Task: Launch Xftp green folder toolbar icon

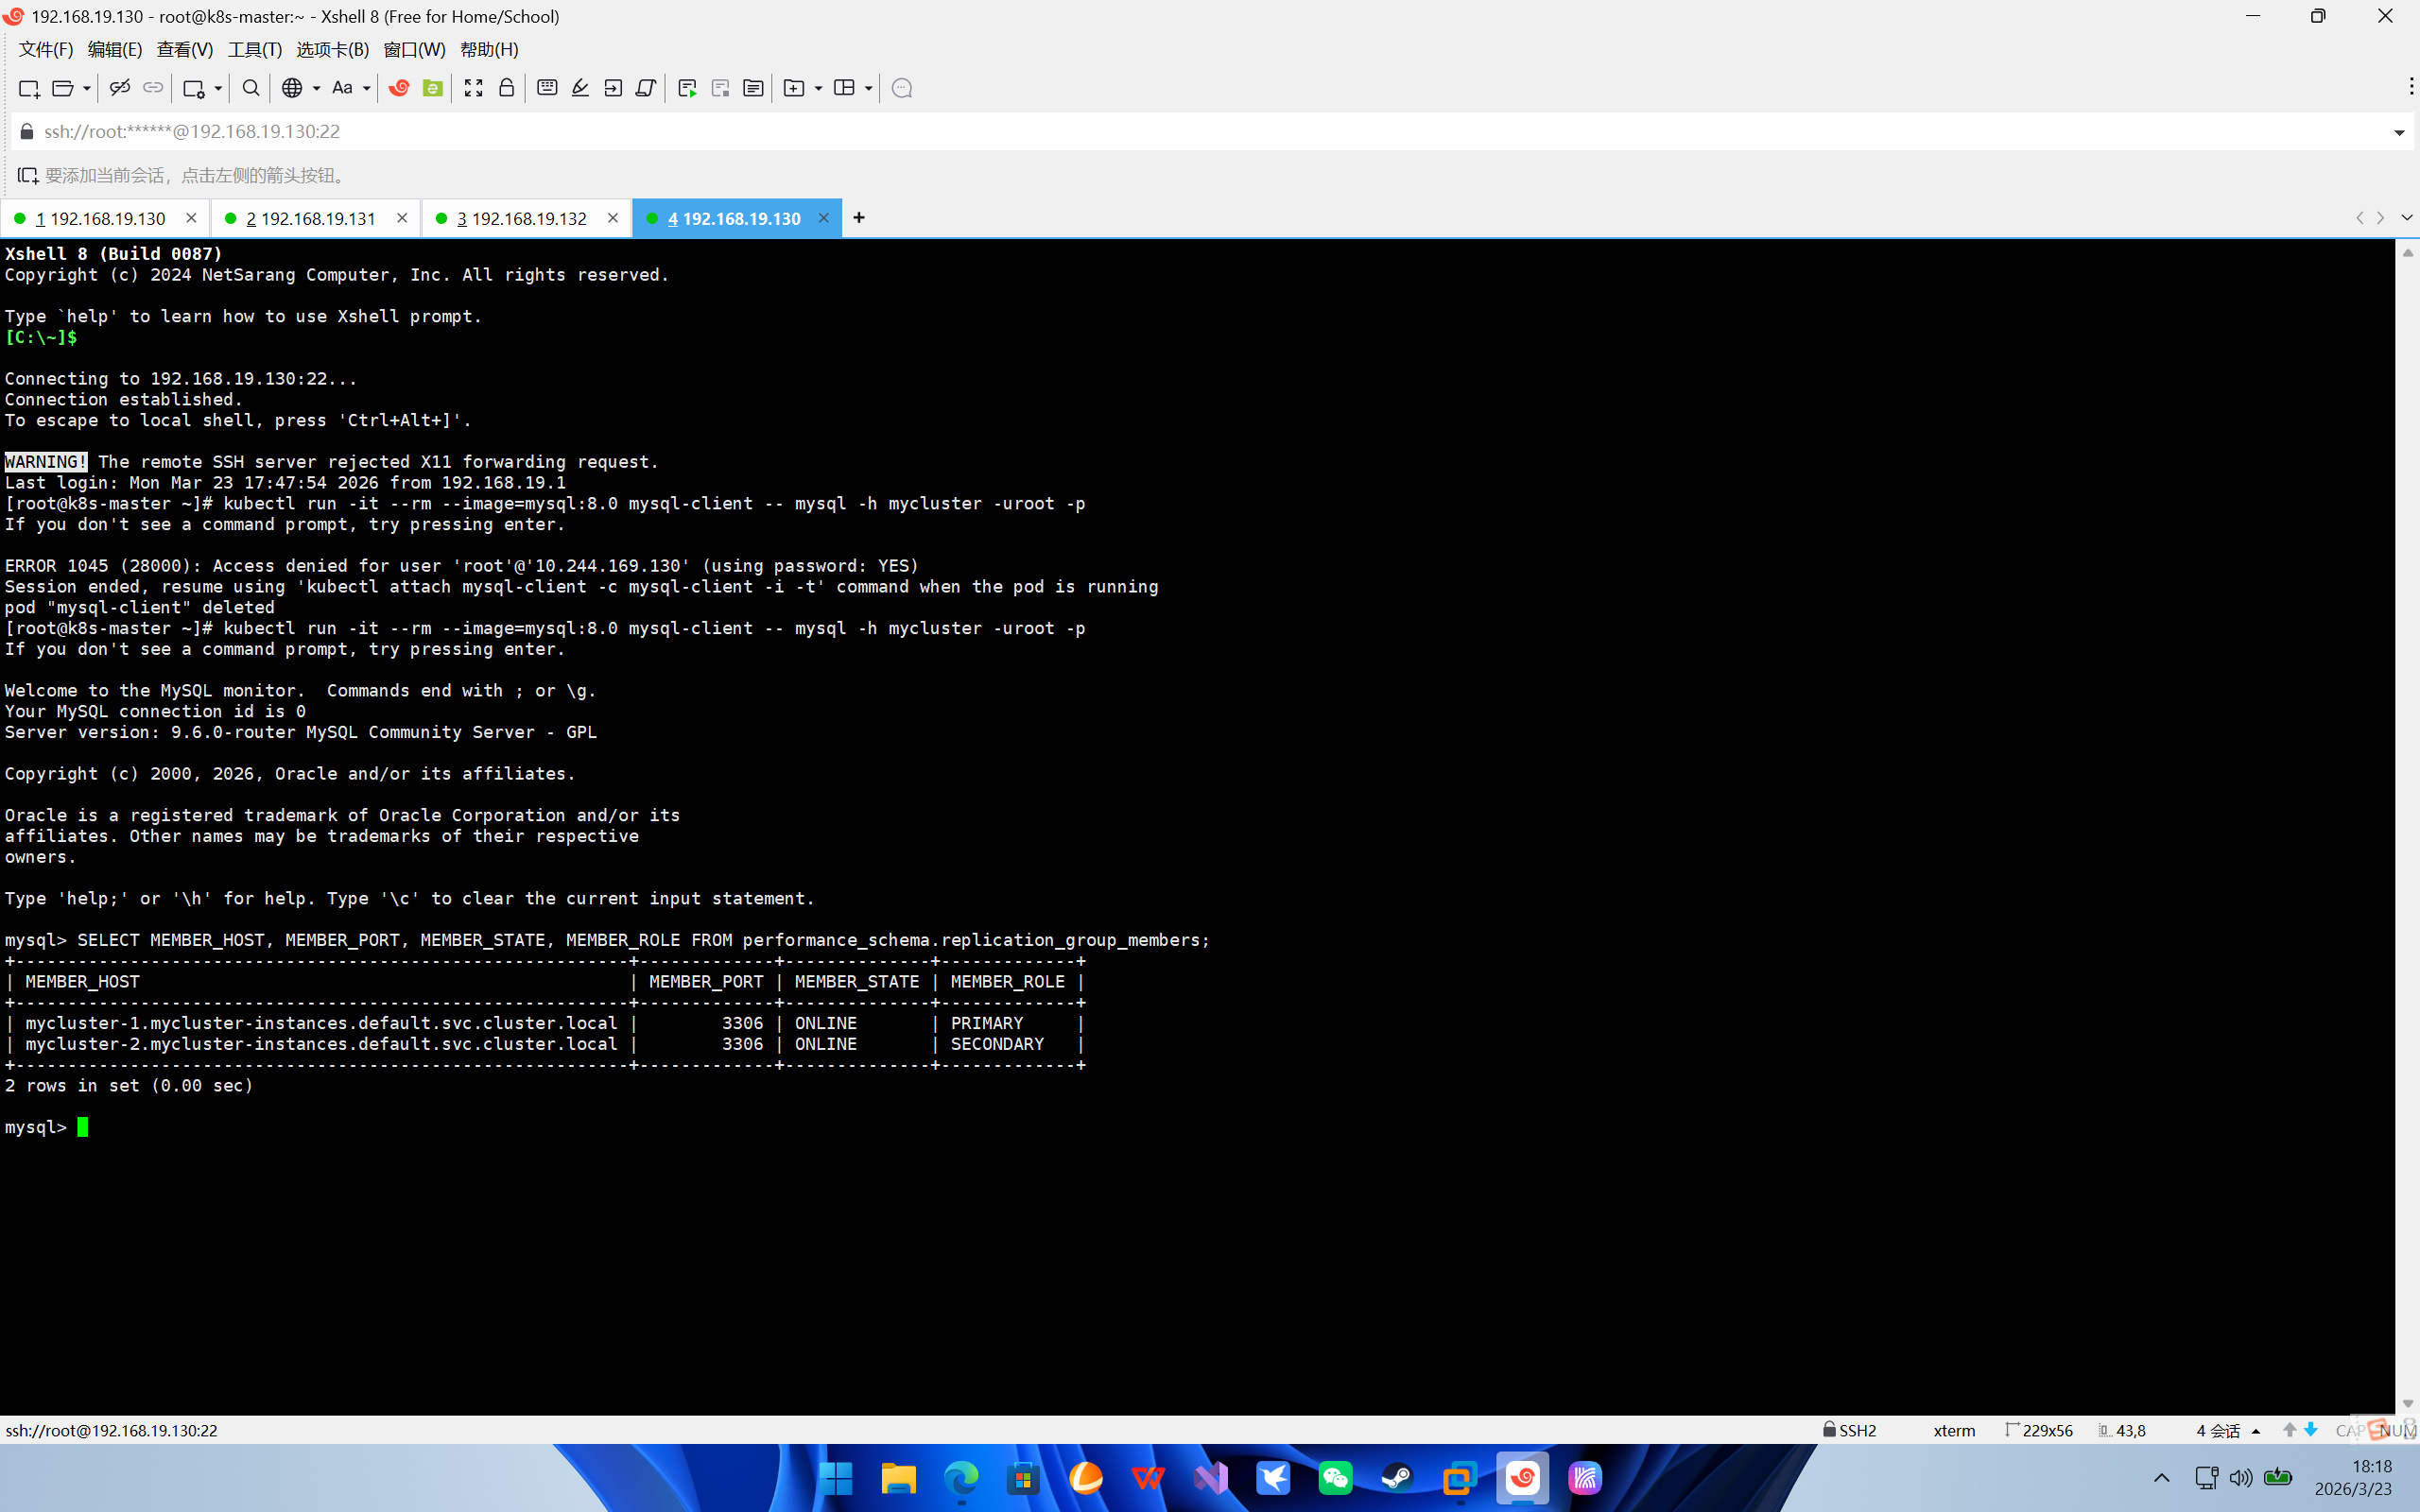Action: (433, 88)
